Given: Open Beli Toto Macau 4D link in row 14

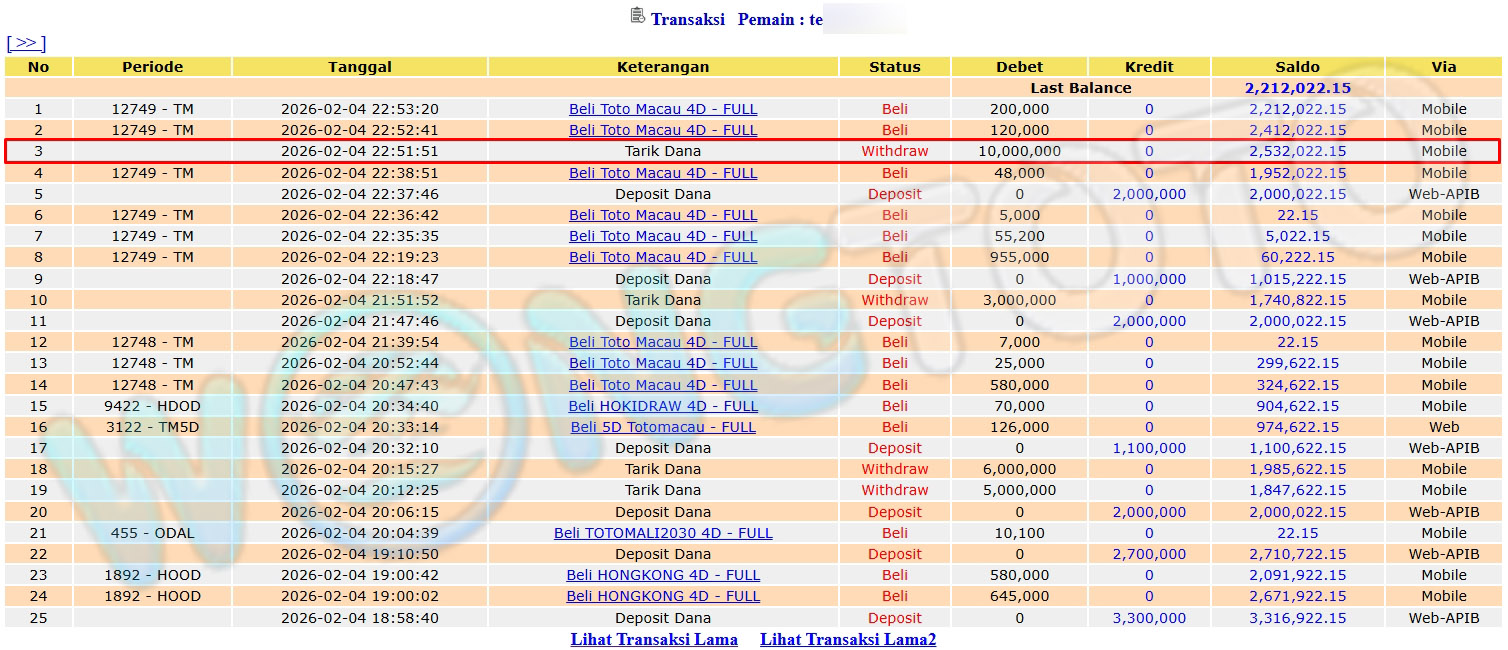Looking at the screenshot, I should (663, 385).
